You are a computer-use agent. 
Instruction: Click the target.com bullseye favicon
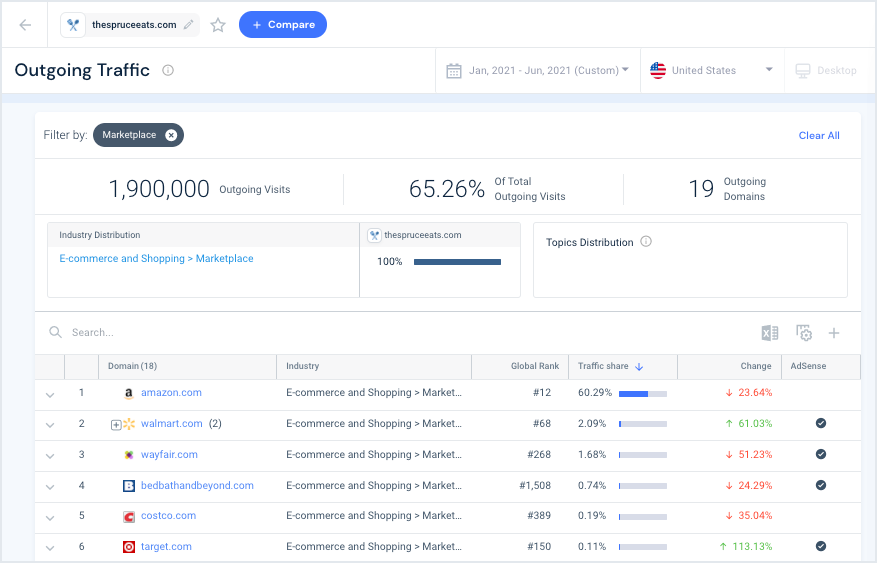pos(129,547)
